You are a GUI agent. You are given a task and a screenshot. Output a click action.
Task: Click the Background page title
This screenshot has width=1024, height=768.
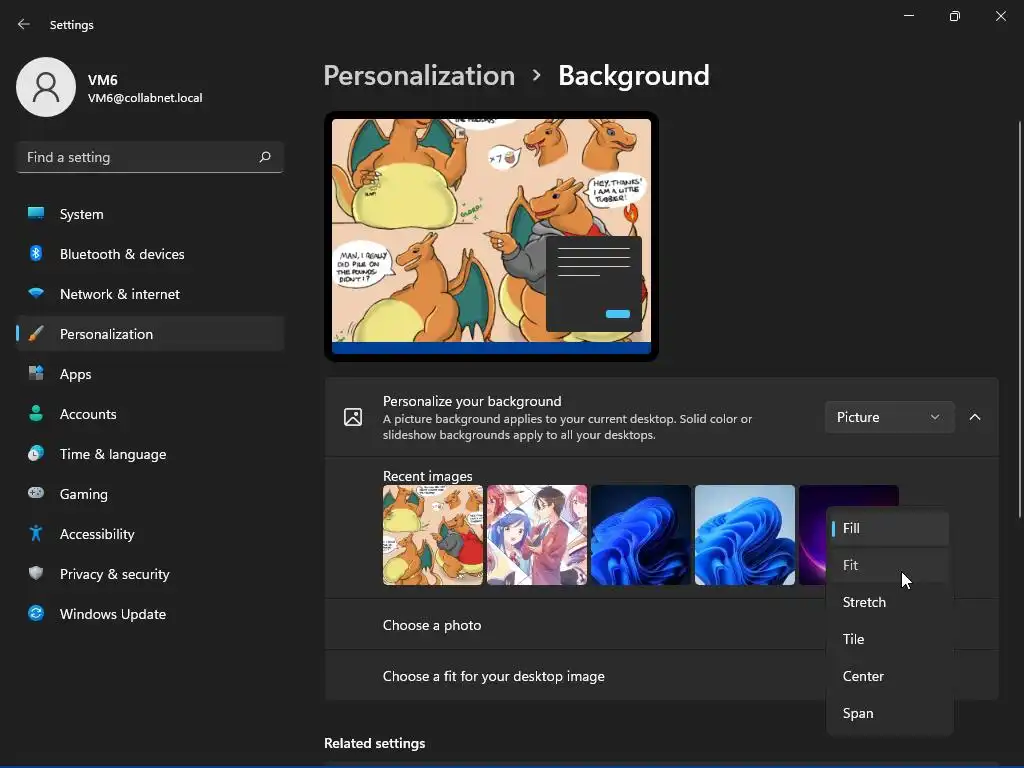[x=633, y=76]
